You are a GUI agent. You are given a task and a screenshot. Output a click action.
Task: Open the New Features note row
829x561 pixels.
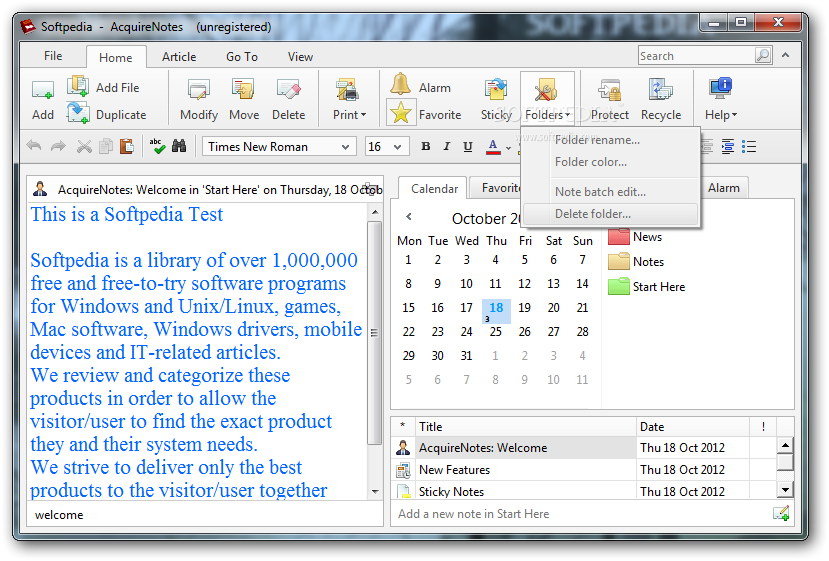[584, 470]
